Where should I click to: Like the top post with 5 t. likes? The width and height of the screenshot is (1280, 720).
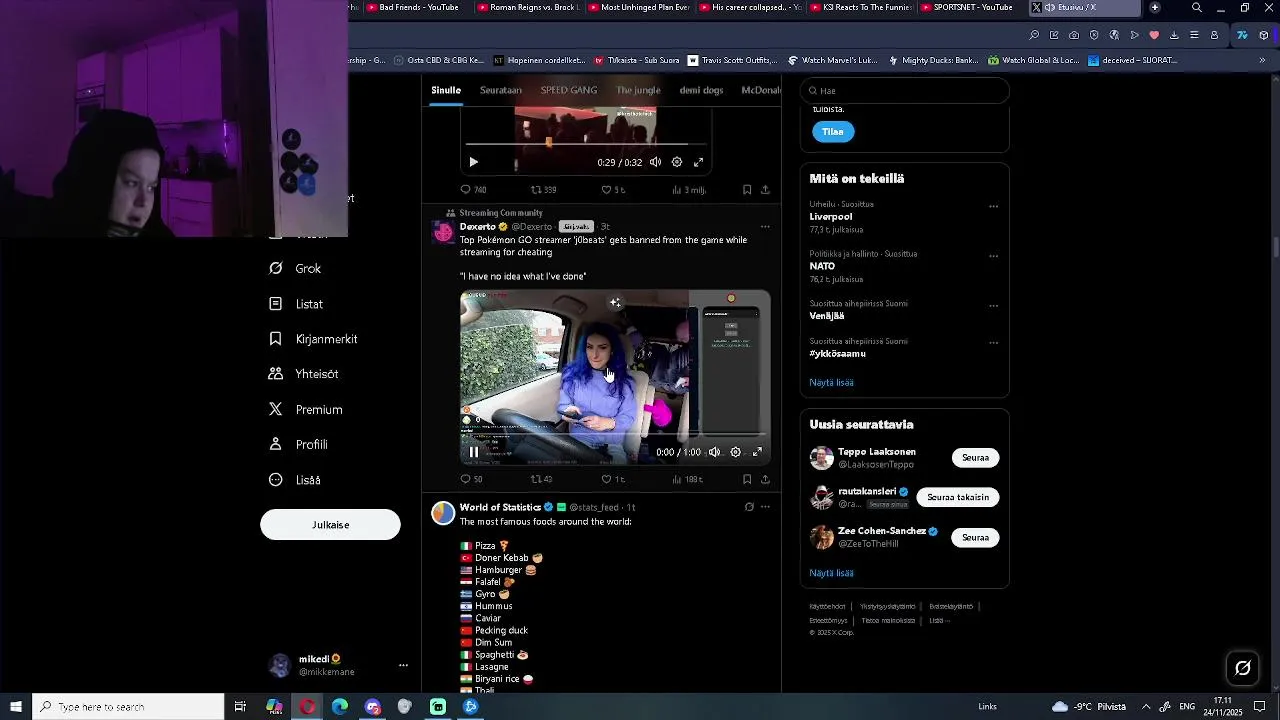coord(613,189)
